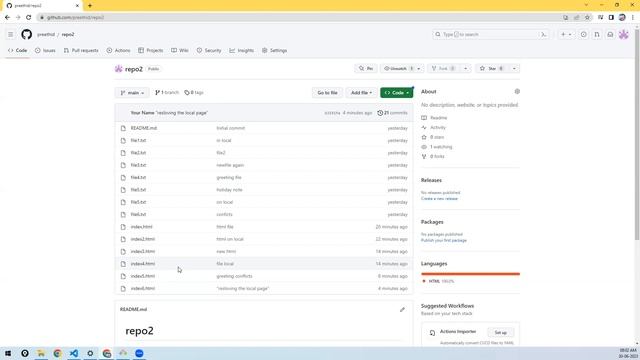This screenshot has height=360, width=640.
Task: Click the Set up Actions Importer button
Action: 501,333
